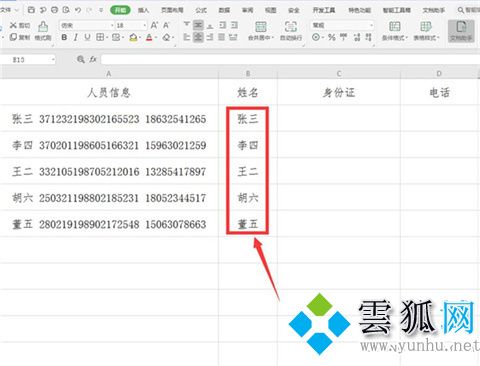Open the Font size dropdown showing 18
Screen dimensions: 480x366
coord(145,25)
